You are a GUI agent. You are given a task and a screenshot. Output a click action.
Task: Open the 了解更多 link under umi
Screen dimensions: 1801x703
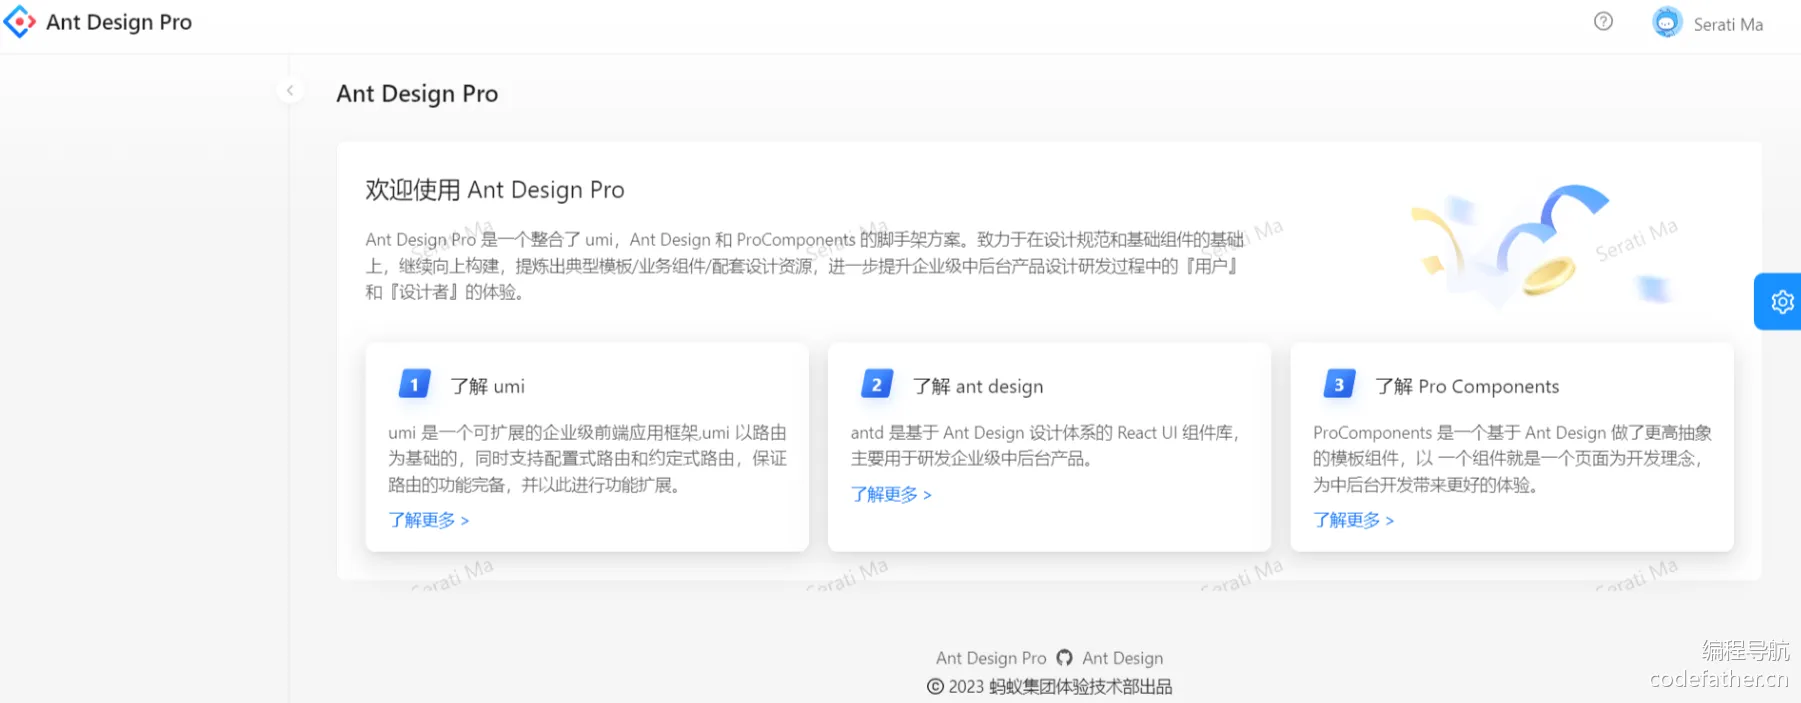[429, 520]
